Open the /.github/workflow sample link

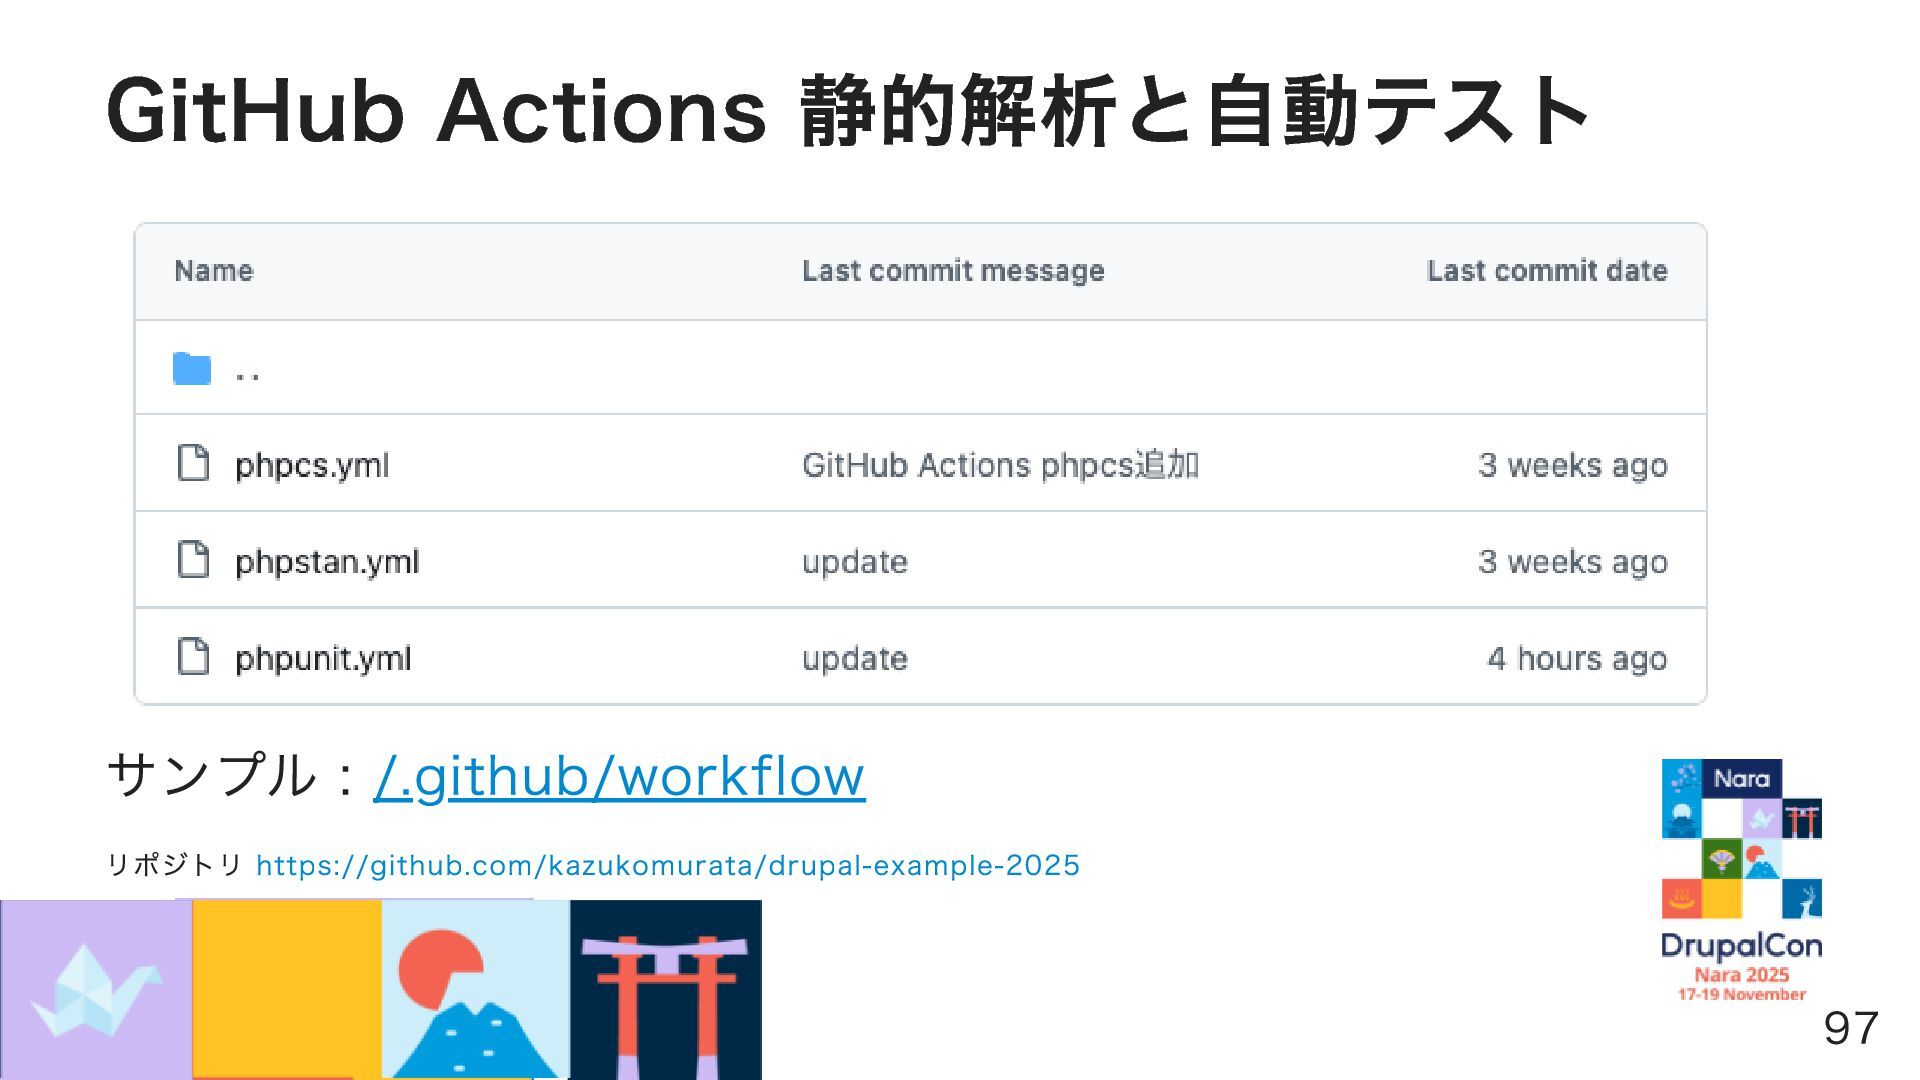(619, 776)
